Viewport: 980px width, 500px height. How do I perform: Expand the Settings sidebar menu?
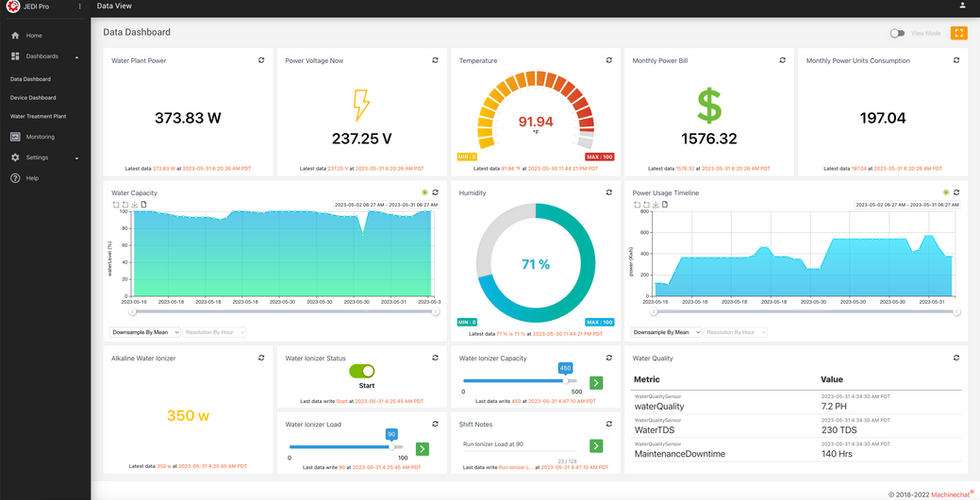tap(77, 158)
